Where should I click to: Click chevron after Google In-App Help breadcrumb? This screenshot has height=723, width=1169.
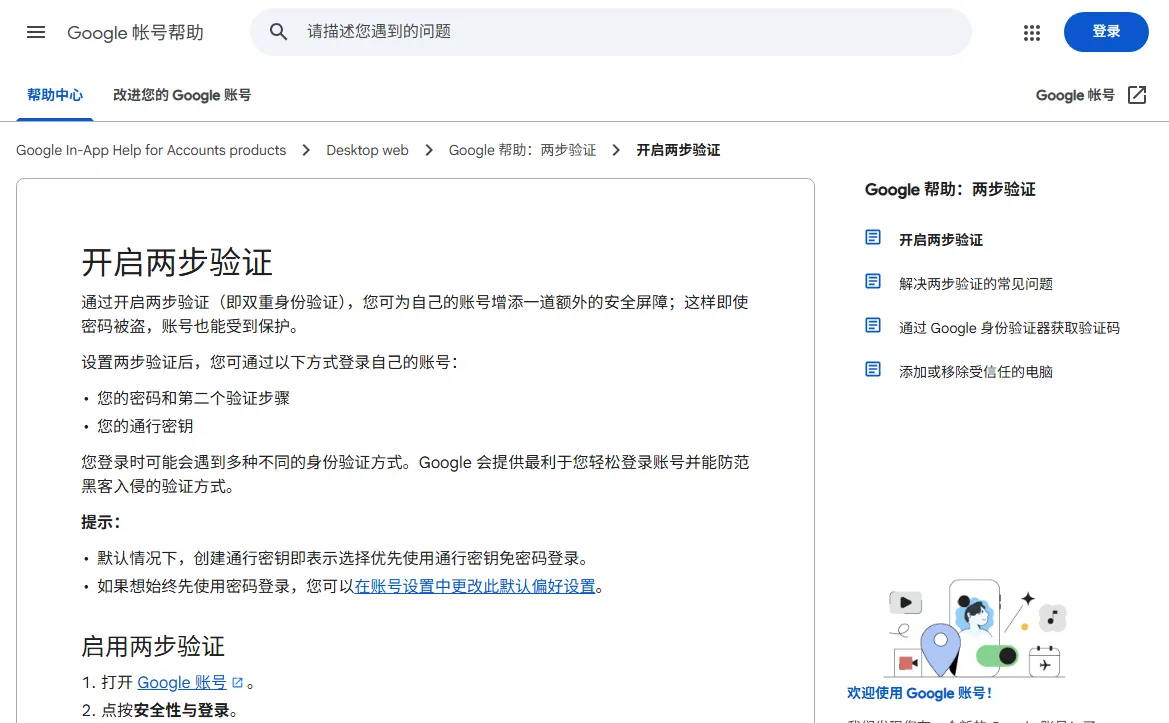(306, 150)
